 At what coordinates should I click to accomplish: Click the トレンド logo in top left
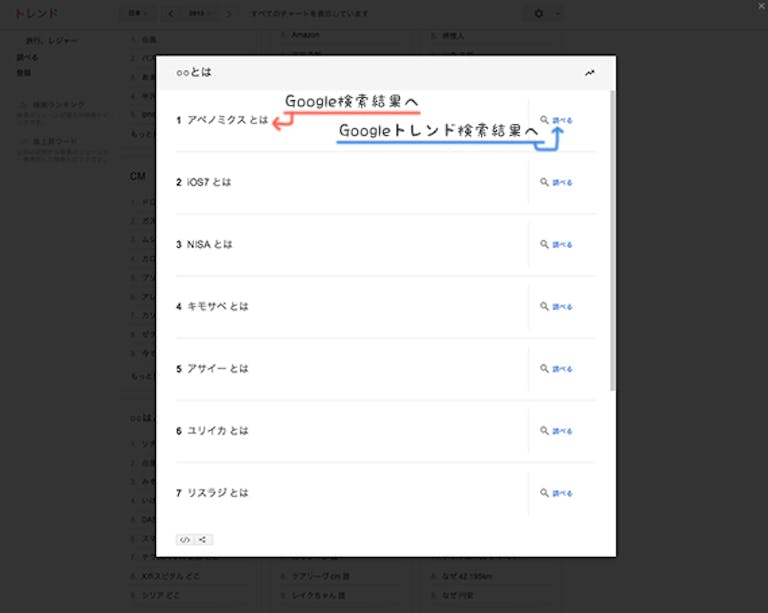point(36,14)
